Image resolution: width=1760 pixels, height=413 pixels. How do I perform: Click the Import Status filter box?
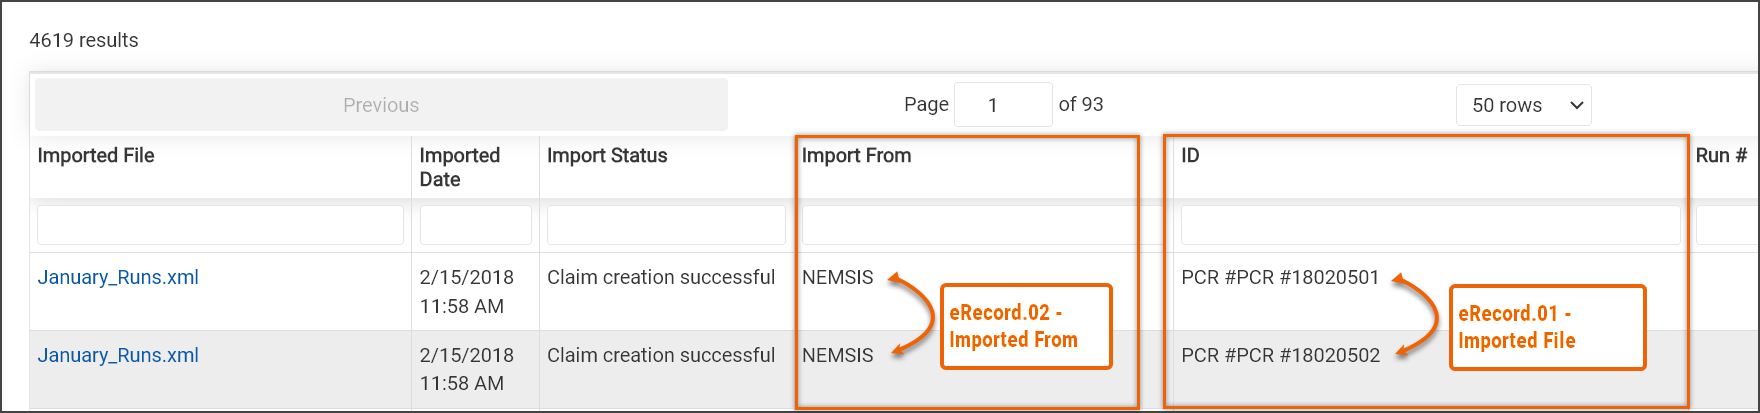click(665, 225)
